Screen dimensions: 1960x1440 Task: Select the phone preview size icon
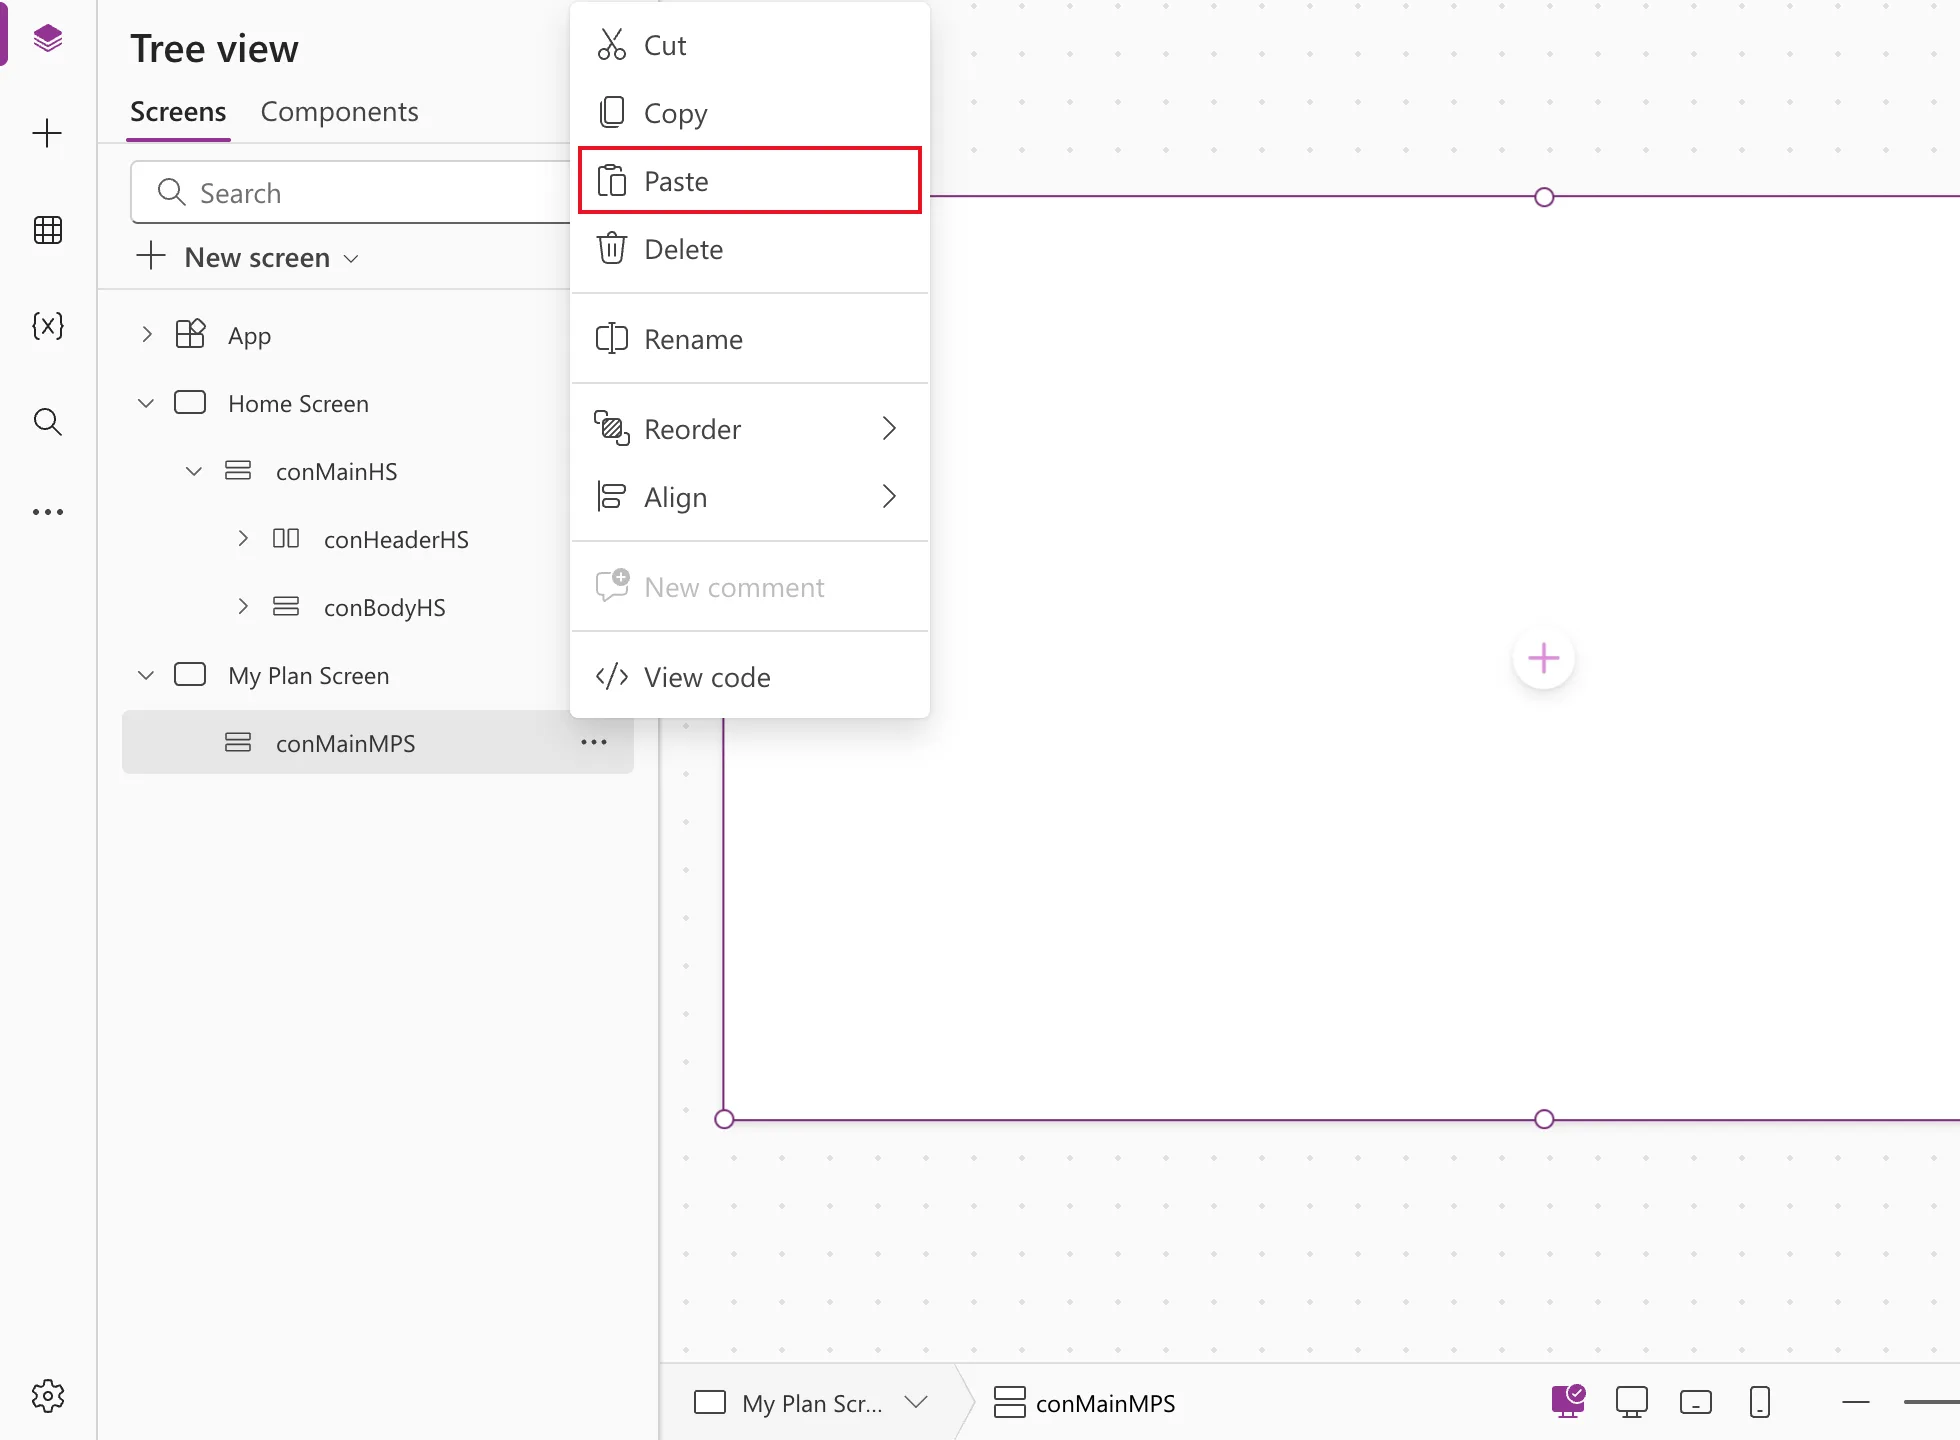[1760, 1402]
